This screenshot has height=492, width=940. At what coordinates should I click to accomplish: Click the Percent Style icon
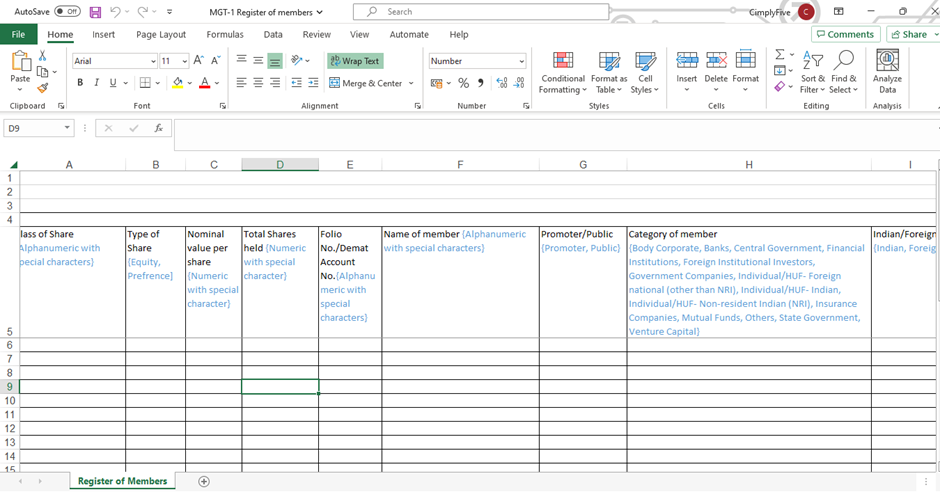[x=463, y=83]
